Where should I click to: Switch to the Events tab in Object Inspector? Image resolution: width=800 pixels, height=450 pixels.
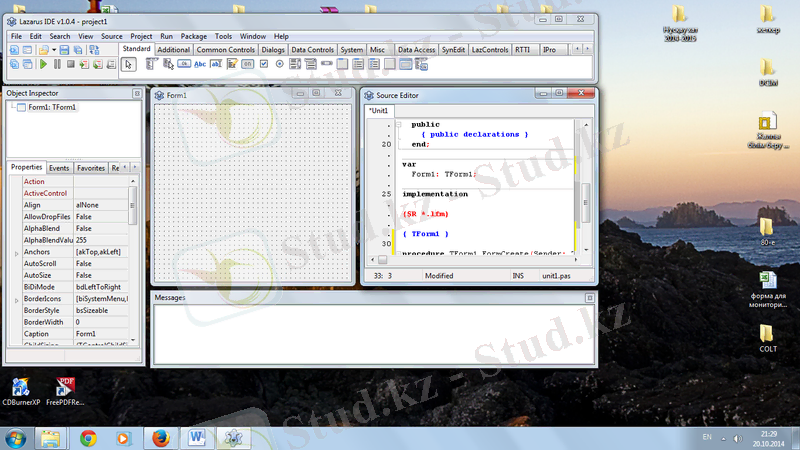coord(59,168)
